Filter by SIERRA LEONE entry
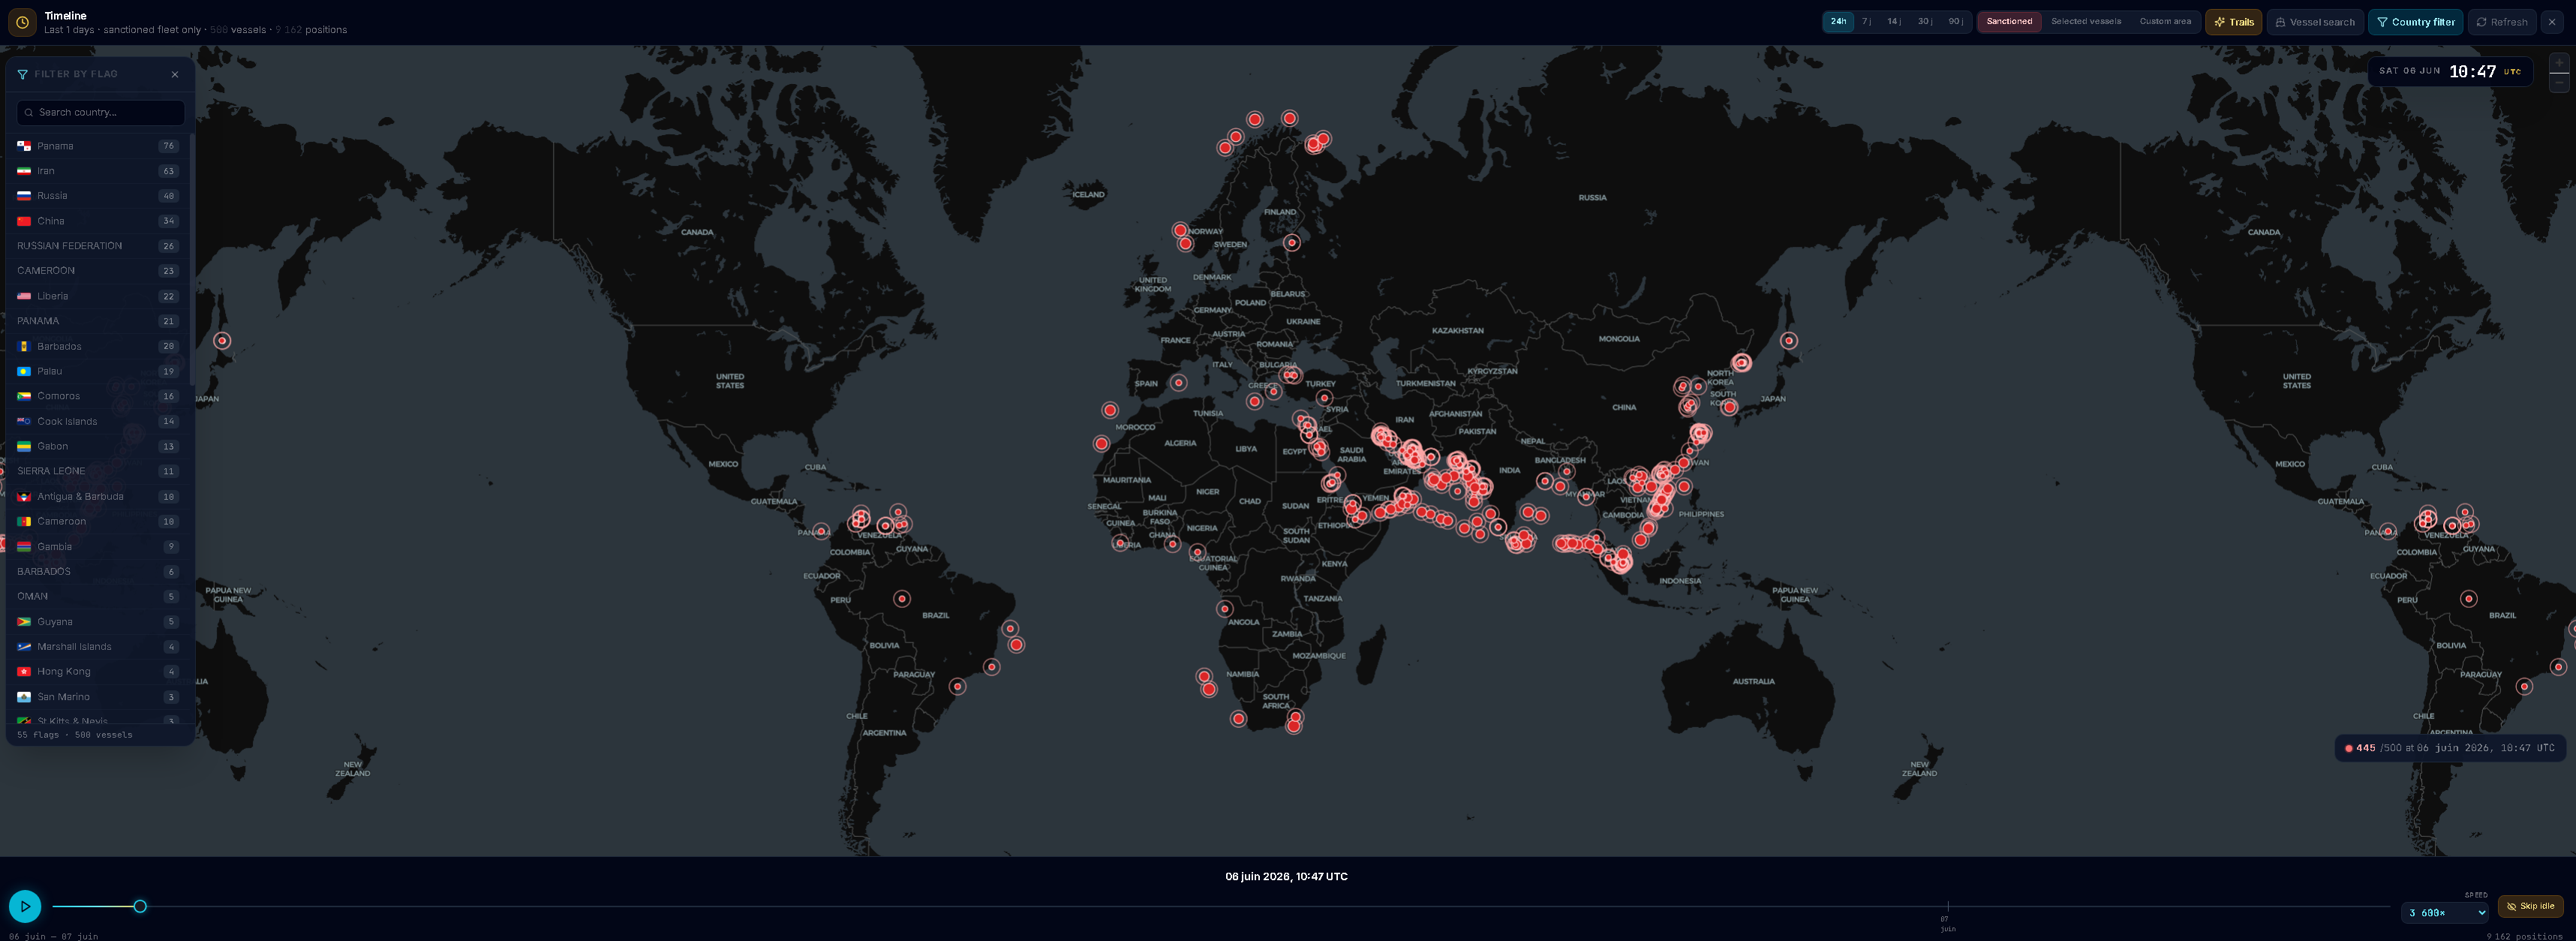Image resolution: width=2576 pixels, height=941 pixels. coord(98,471)
